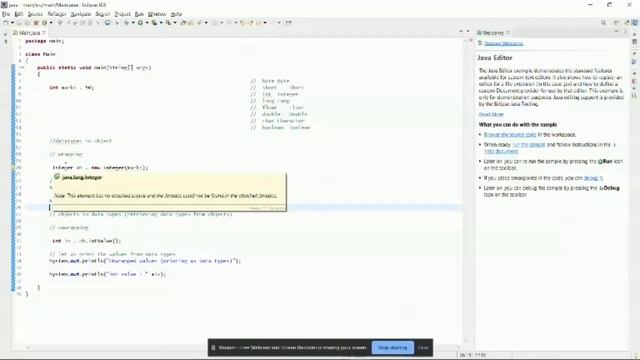The height and width of the screenshot is (360, 640).
Task: Click the line calling ob.intValue()
Action: (x=87, y=241)
